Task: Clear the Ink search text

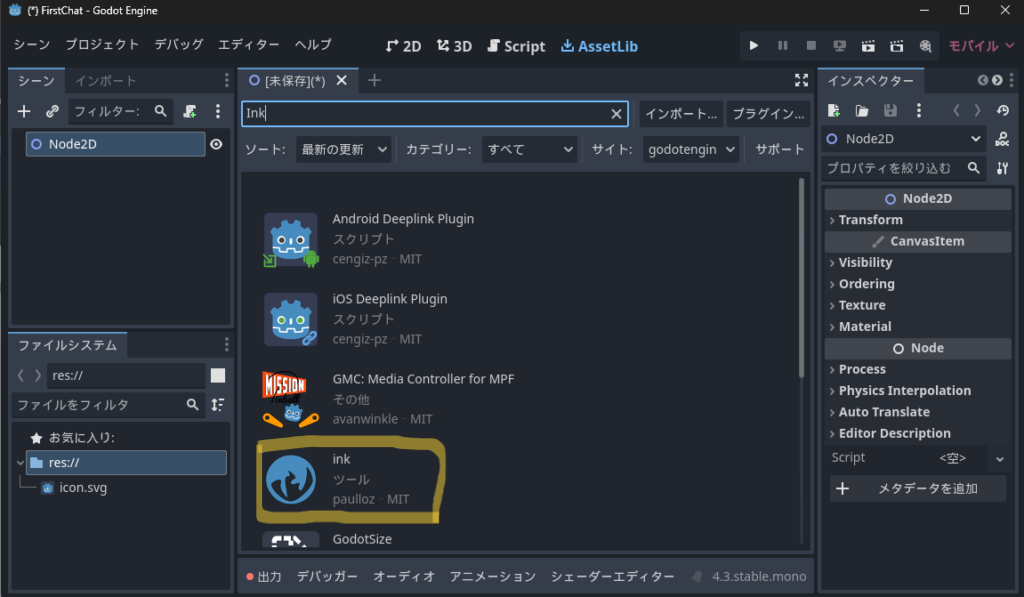Action: tap(616, 114)
